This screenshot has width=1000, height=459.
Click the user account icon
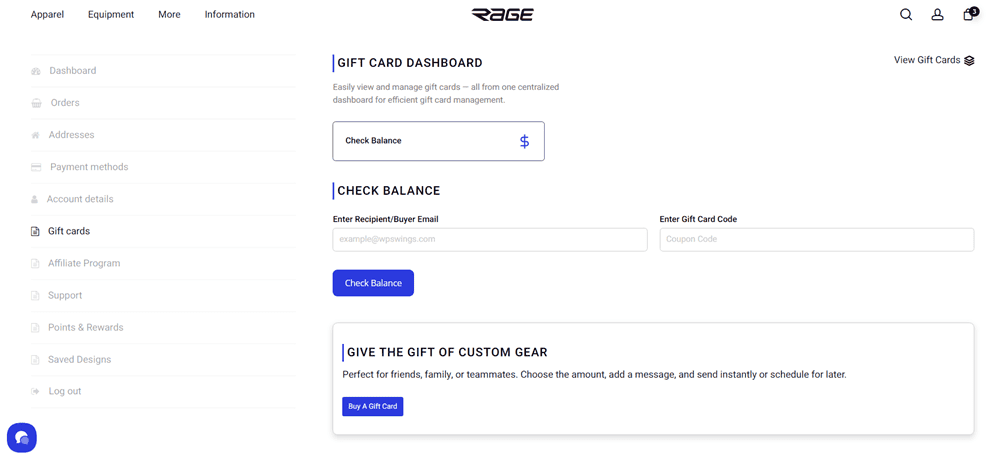(x=937, y=15)
